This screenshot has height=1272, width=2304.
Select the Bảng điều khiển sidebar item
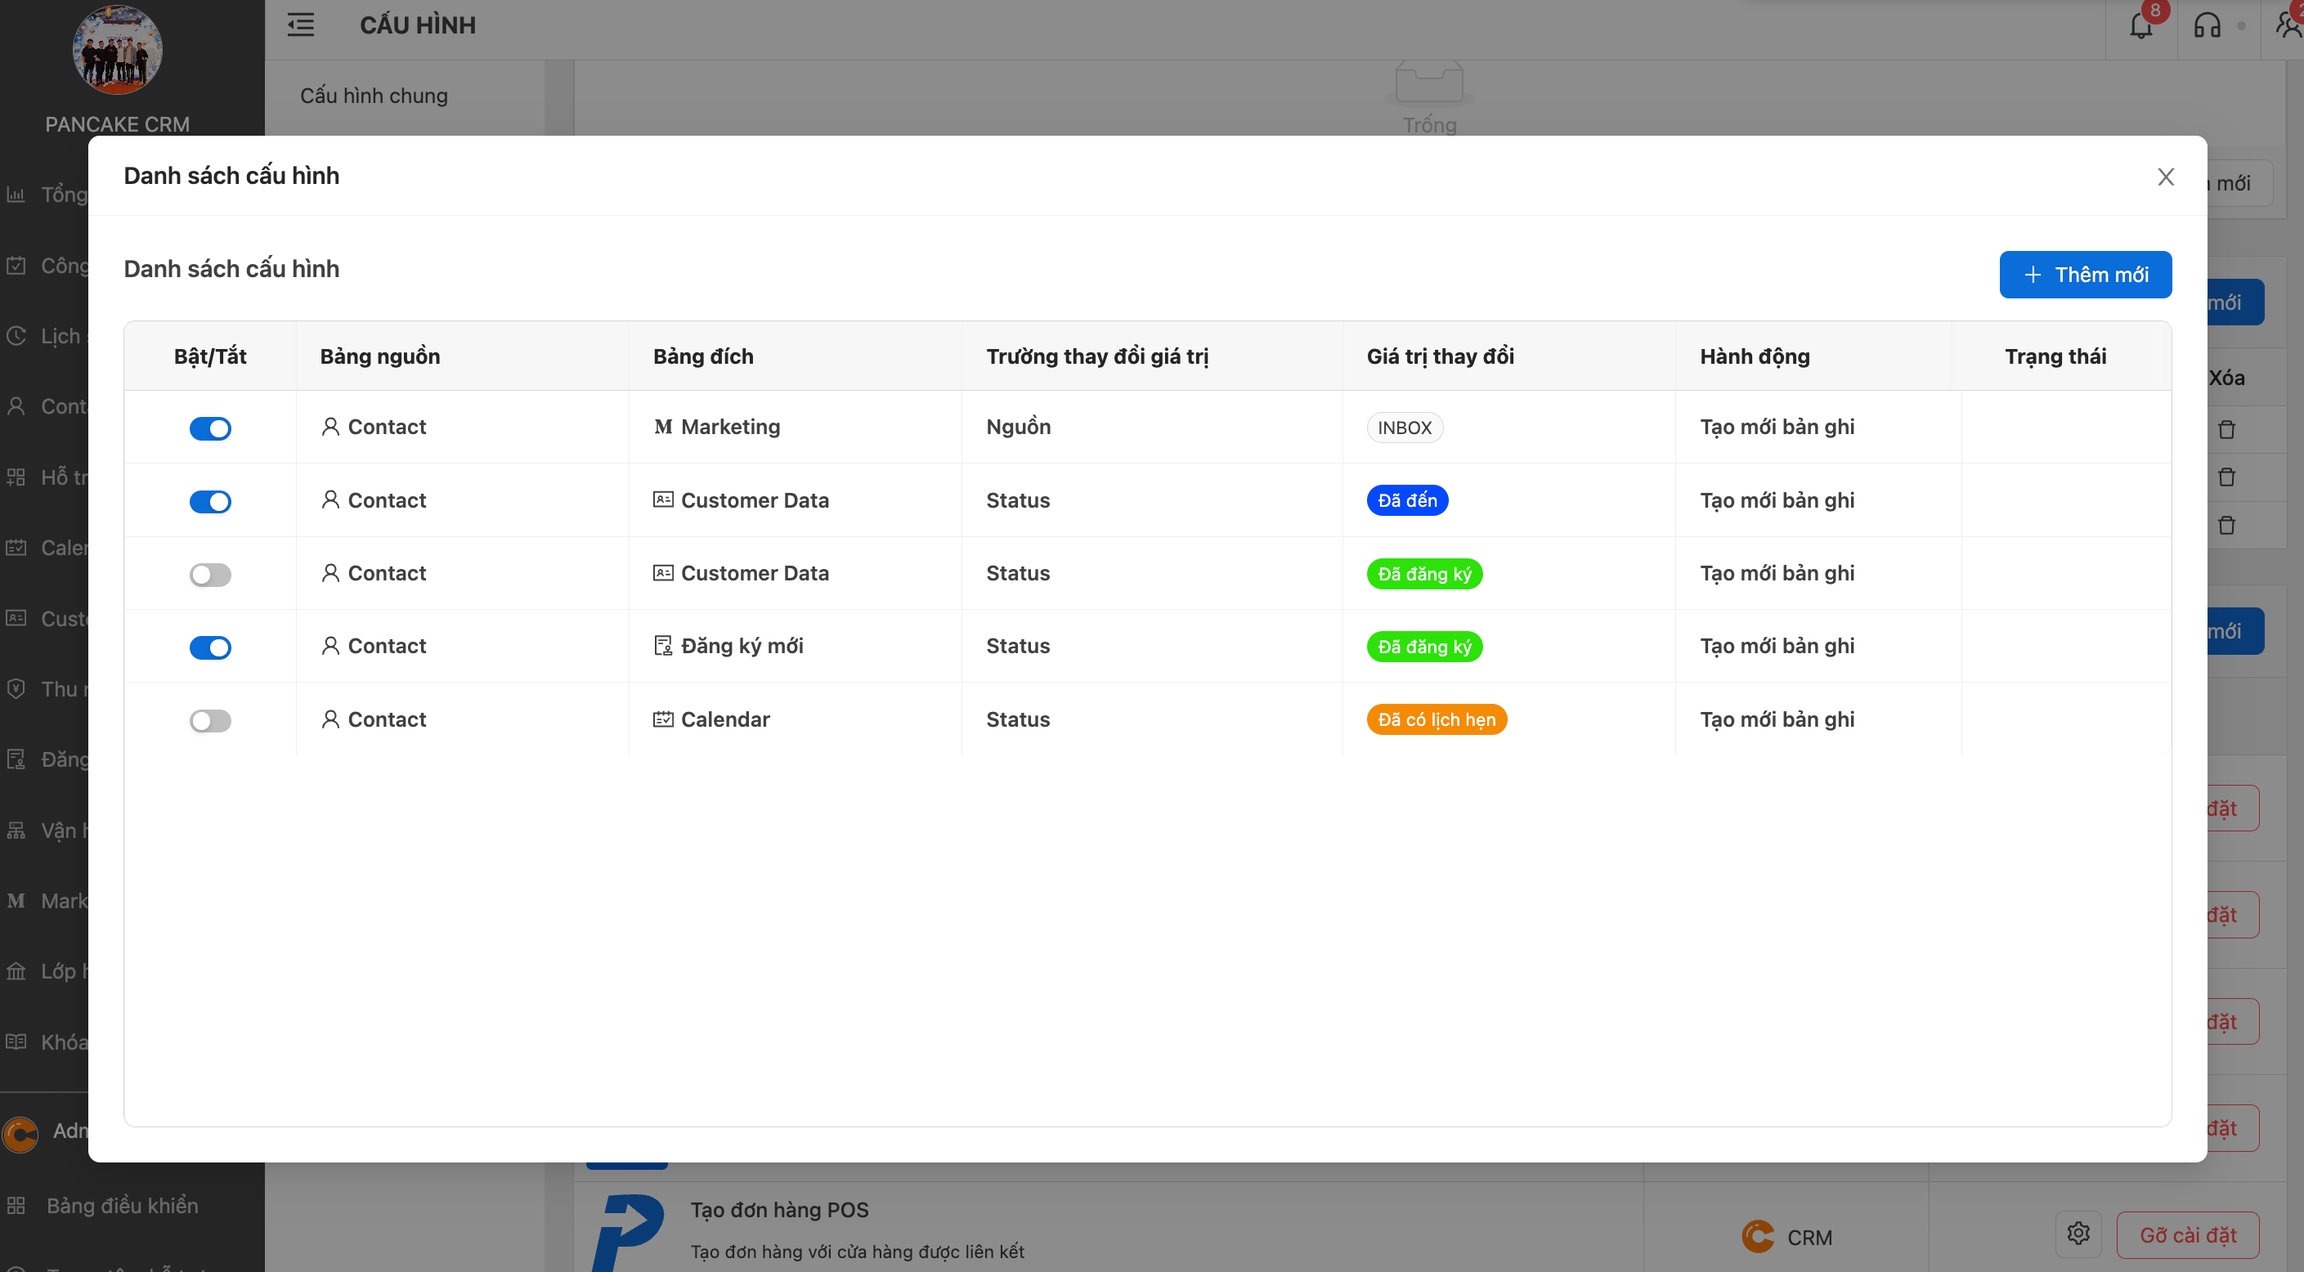pos(122,1206)
